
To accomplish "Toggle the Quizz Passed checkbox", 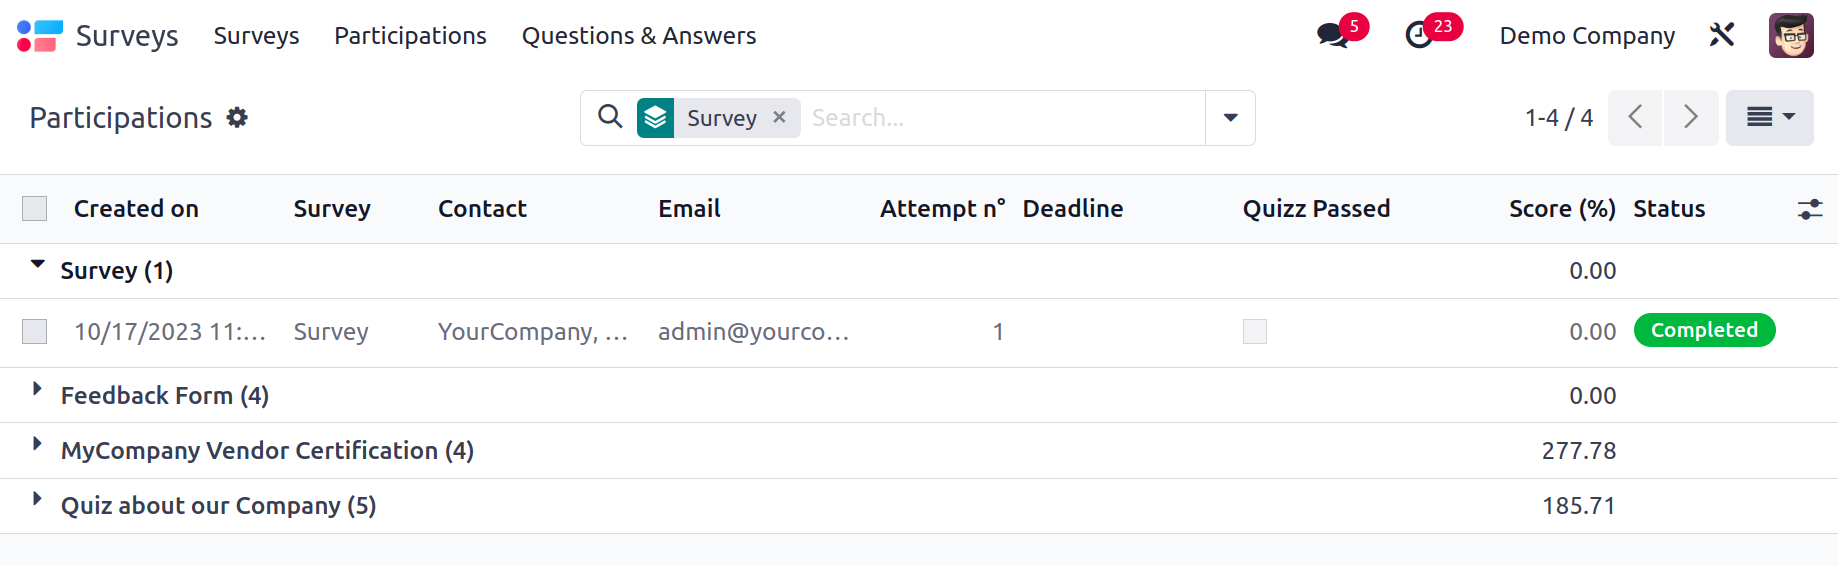I will coord(1254,331).
